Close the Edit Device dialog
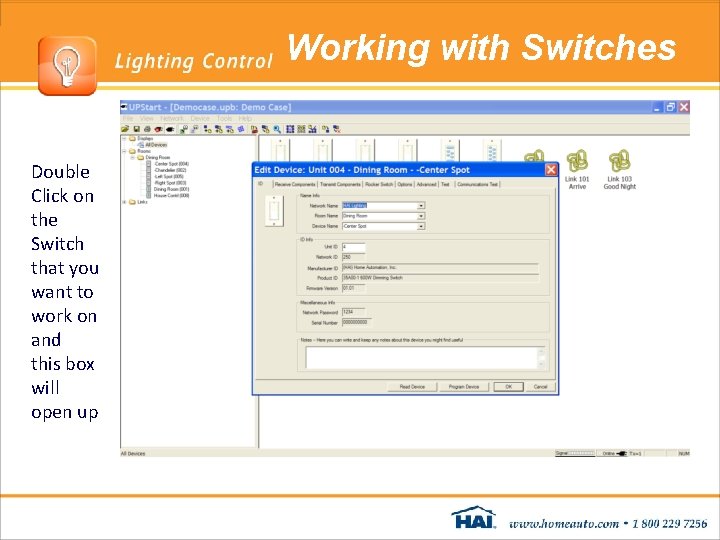 (x=551, y=170)
